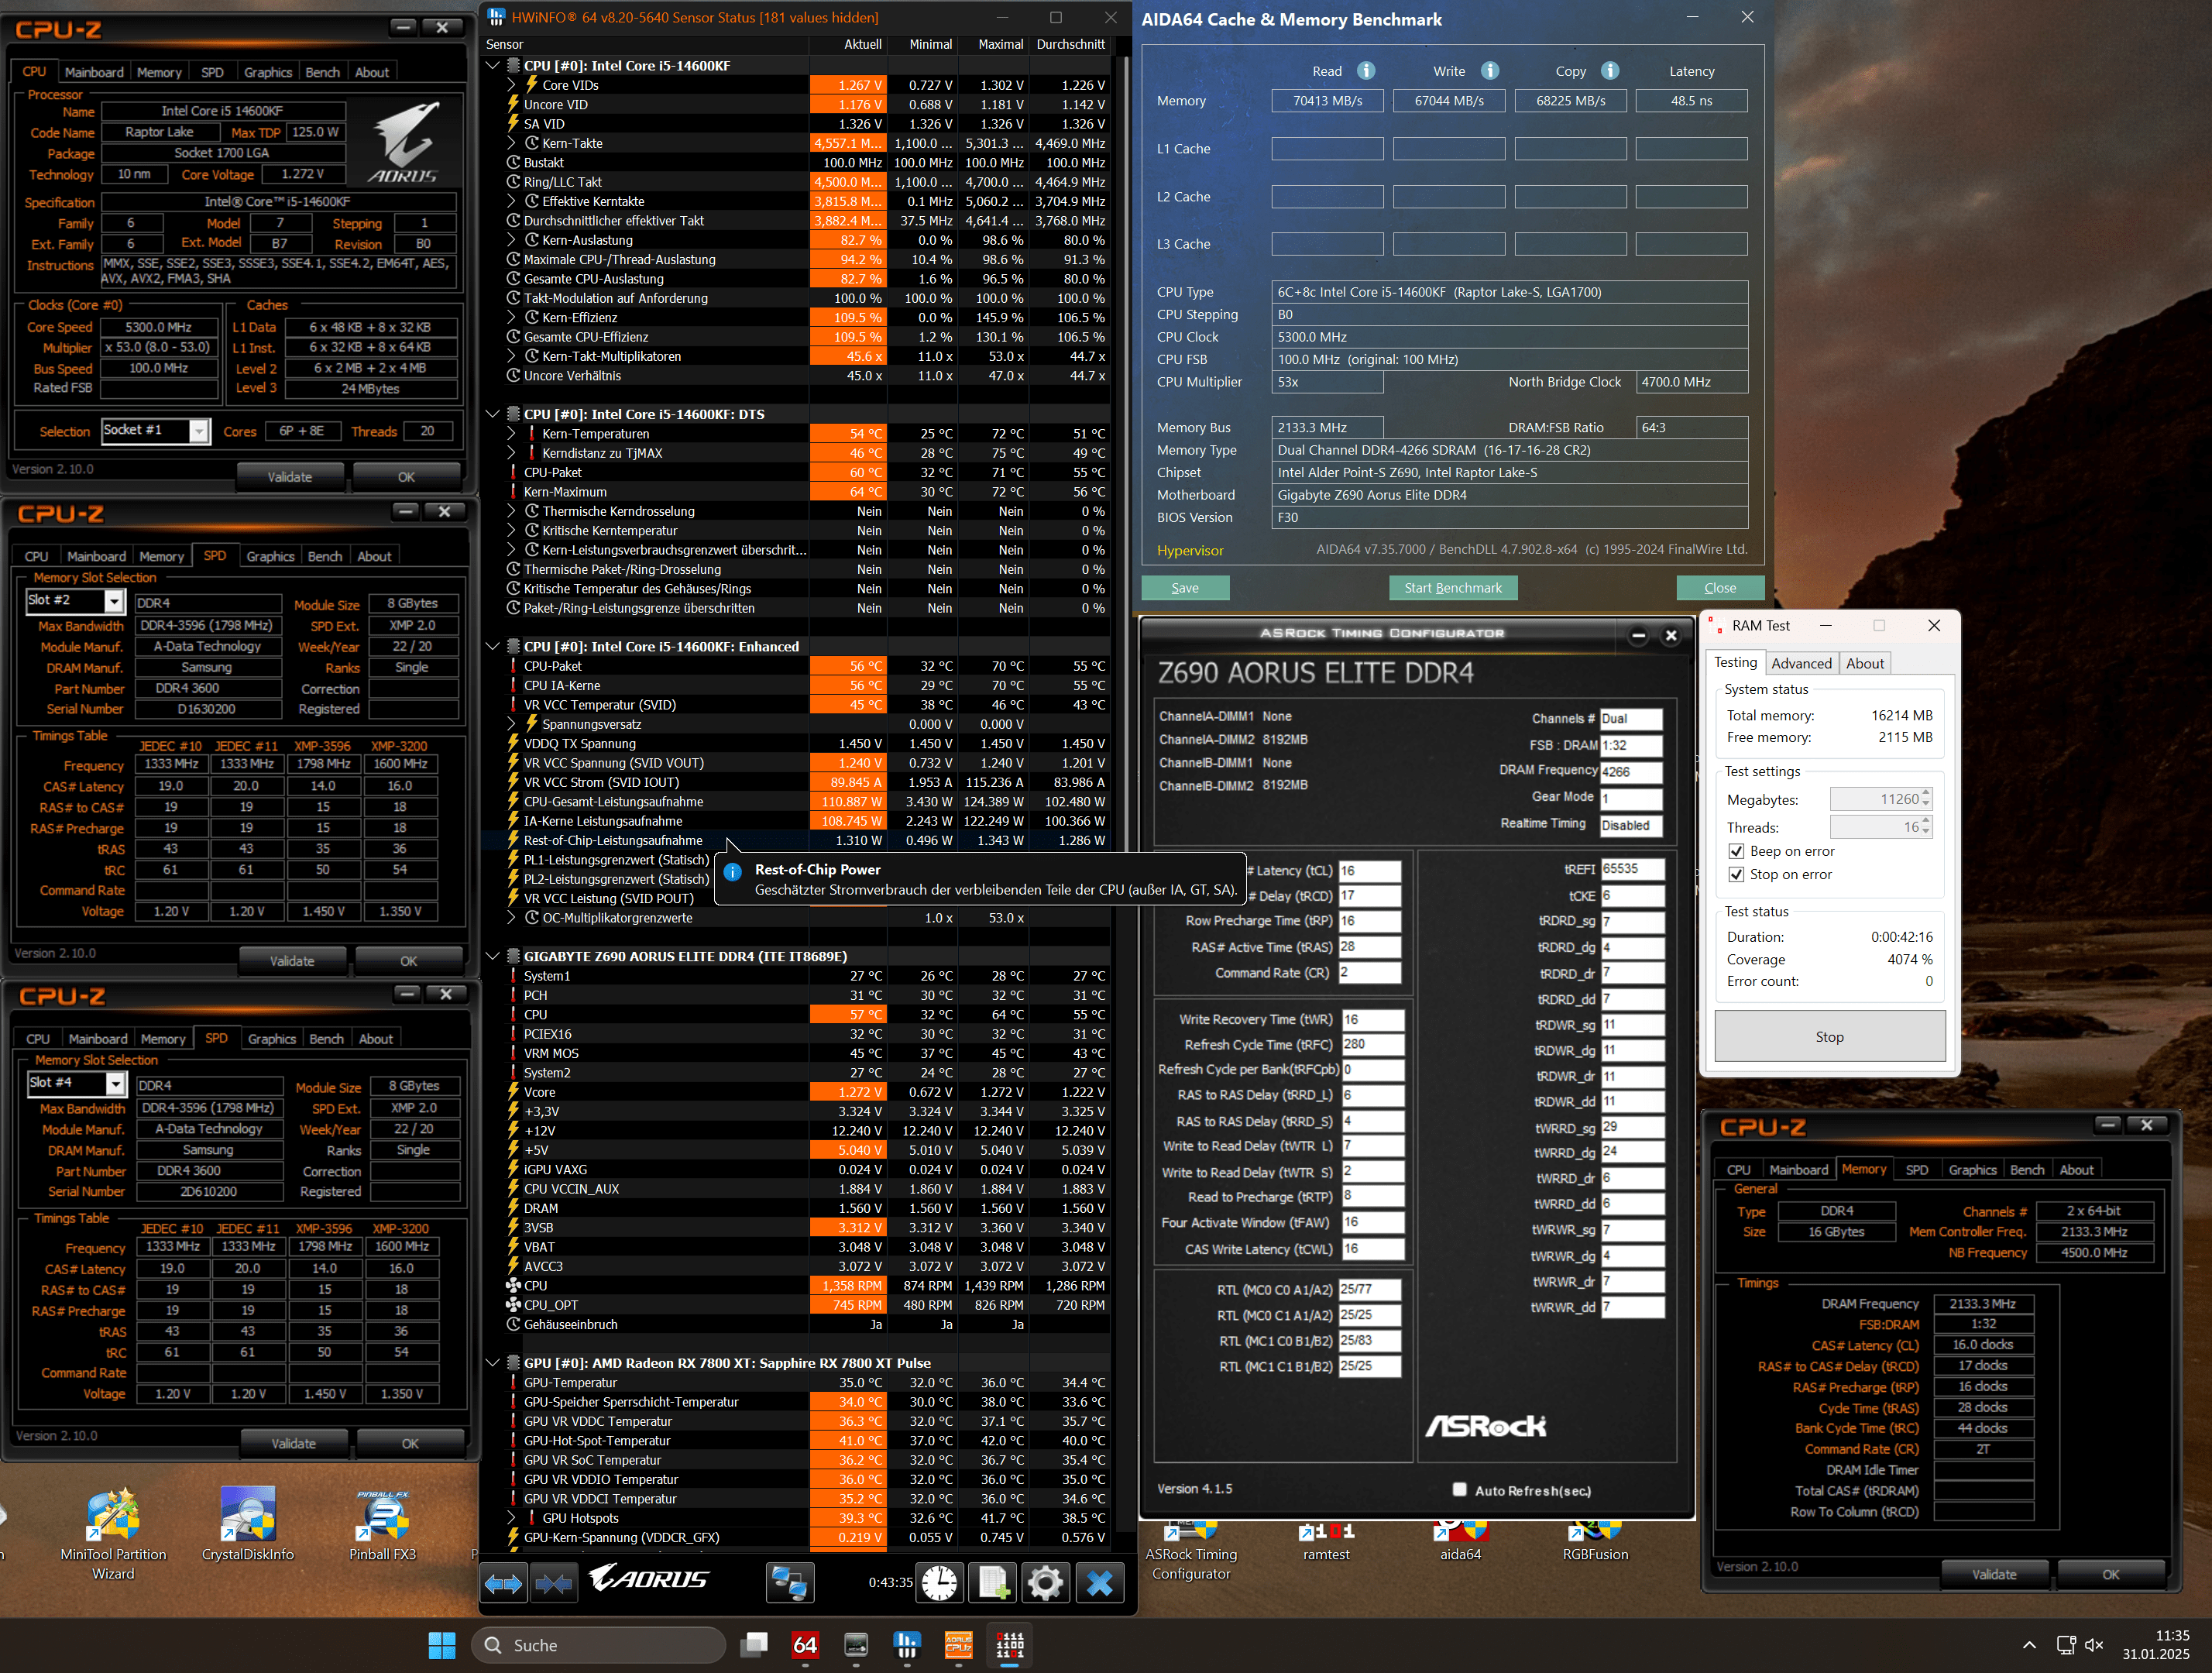
Task: Open HWiNFO network monitors icon
Action: point(789,1583)
